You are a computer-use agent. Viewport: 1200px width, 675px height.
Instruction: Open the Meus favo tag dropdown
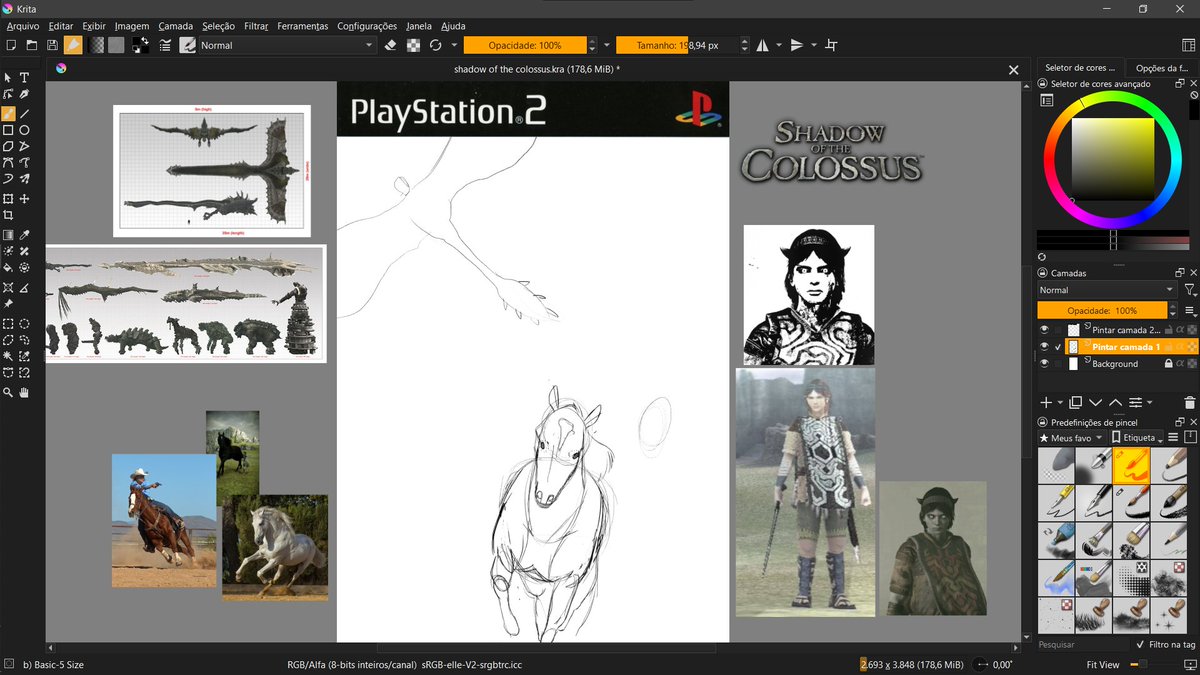click(x=1071, y=438)
